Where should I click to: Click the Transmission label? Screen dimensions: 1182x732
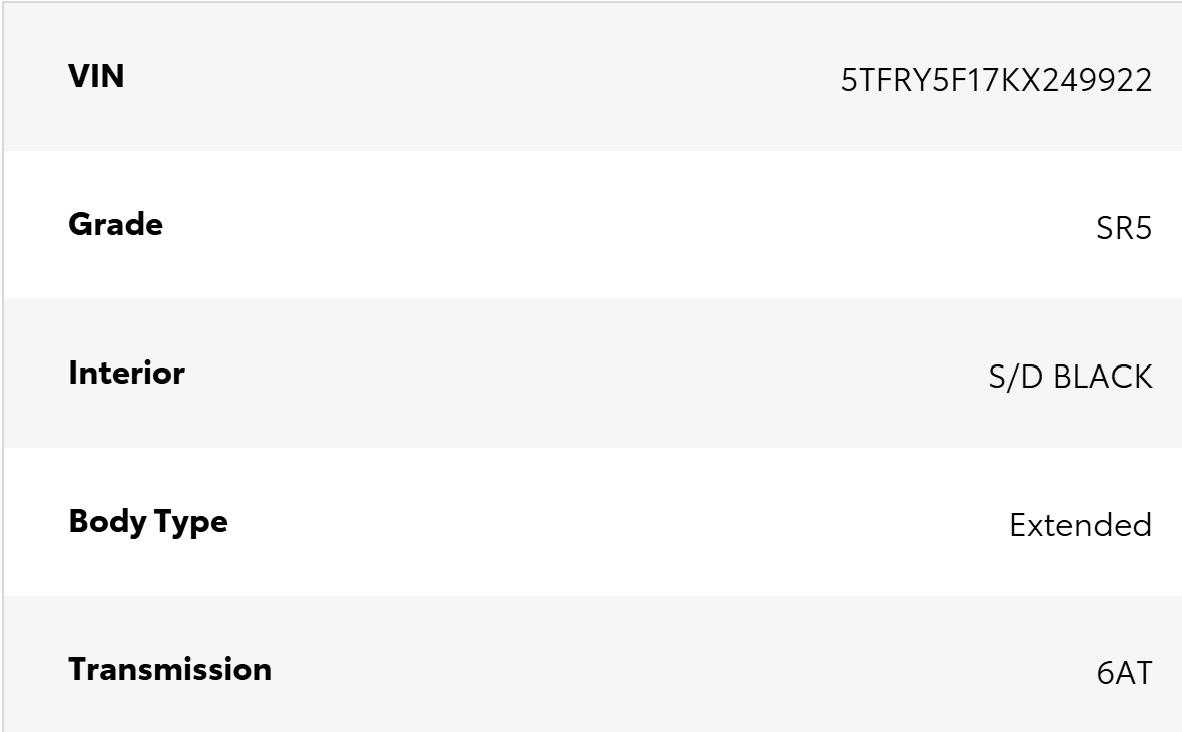[x=170, y=669]
